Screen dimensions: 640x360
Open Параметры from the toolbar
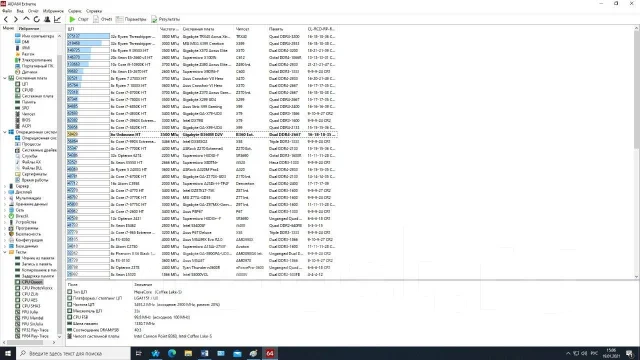click(131, 19)
